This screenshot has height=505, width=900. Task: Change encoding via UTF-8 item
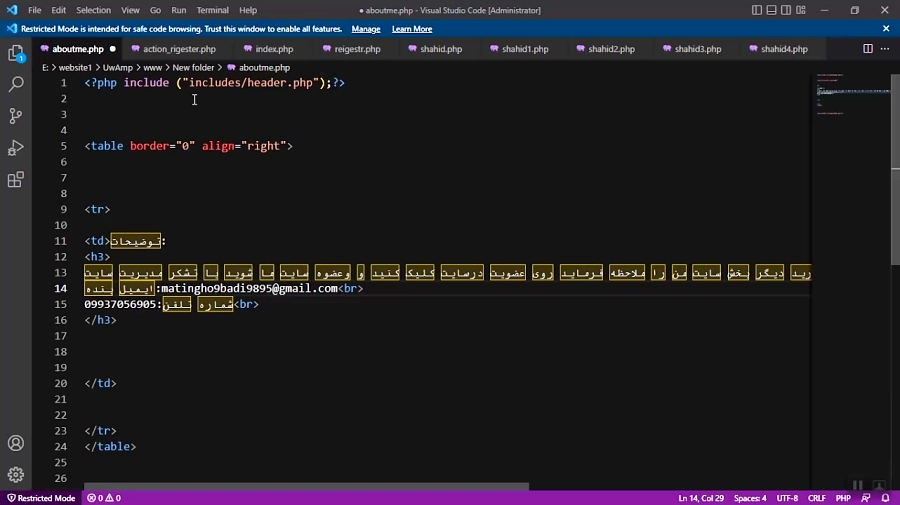787,498
